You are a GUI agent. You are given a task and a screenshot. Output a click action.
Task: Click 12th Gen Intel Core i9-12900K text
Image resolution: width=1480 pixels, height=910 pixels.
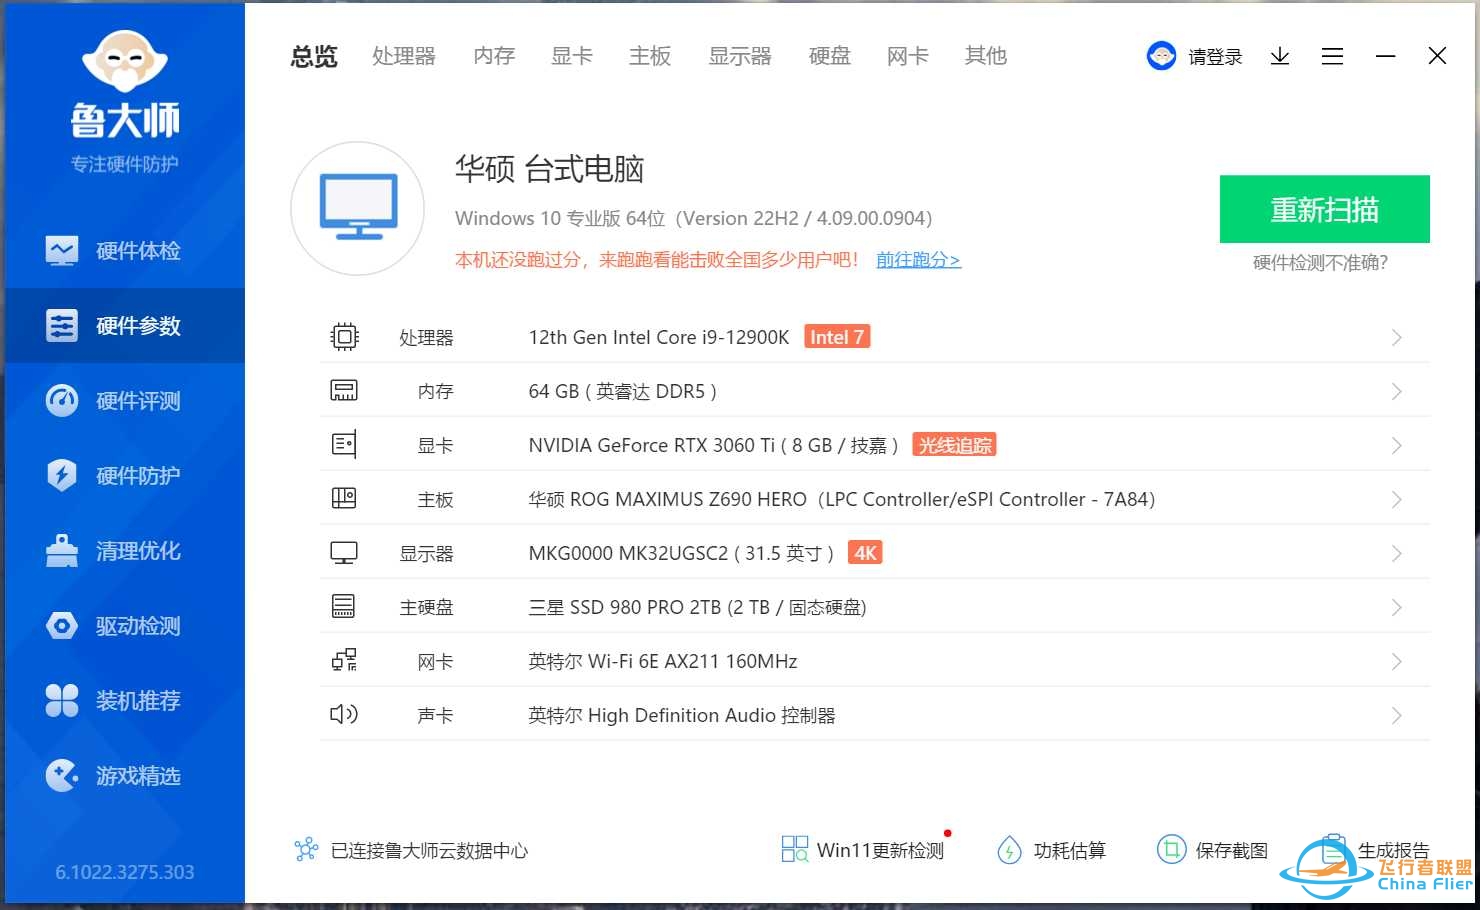pos(659,338)
